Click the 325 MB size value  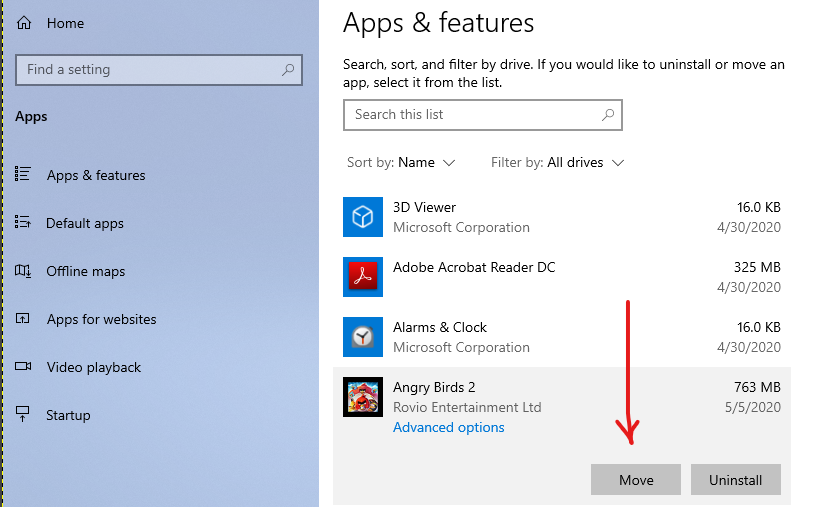click(757, 267)
